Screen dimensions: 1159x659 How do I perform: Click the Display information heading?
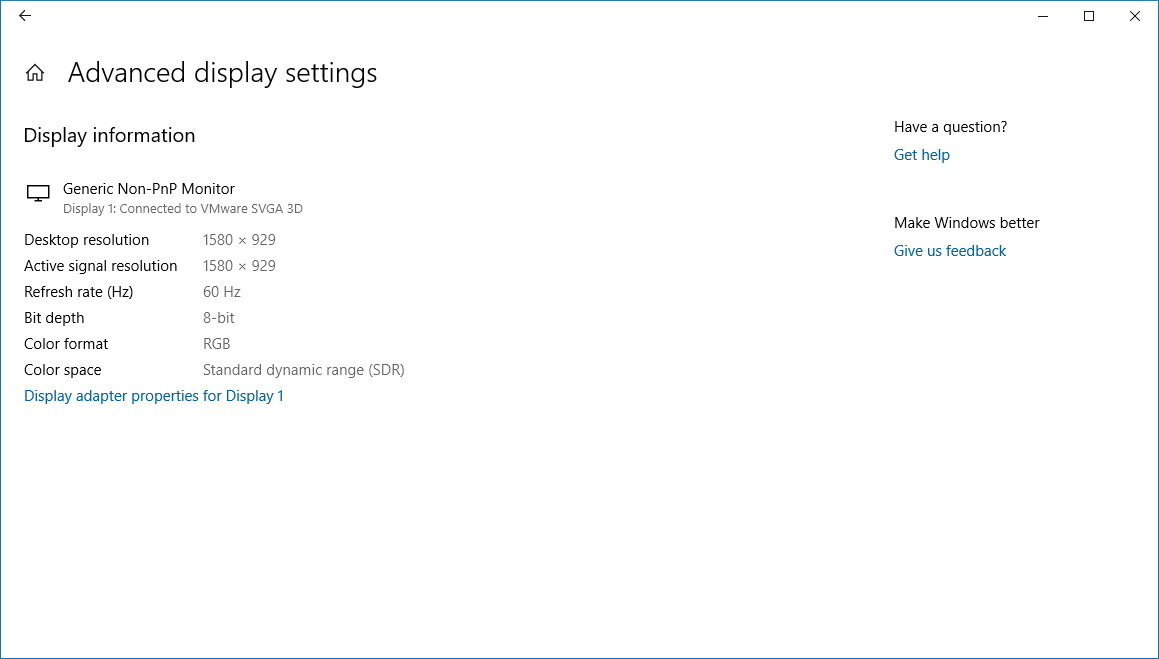[x=109, y=136]
